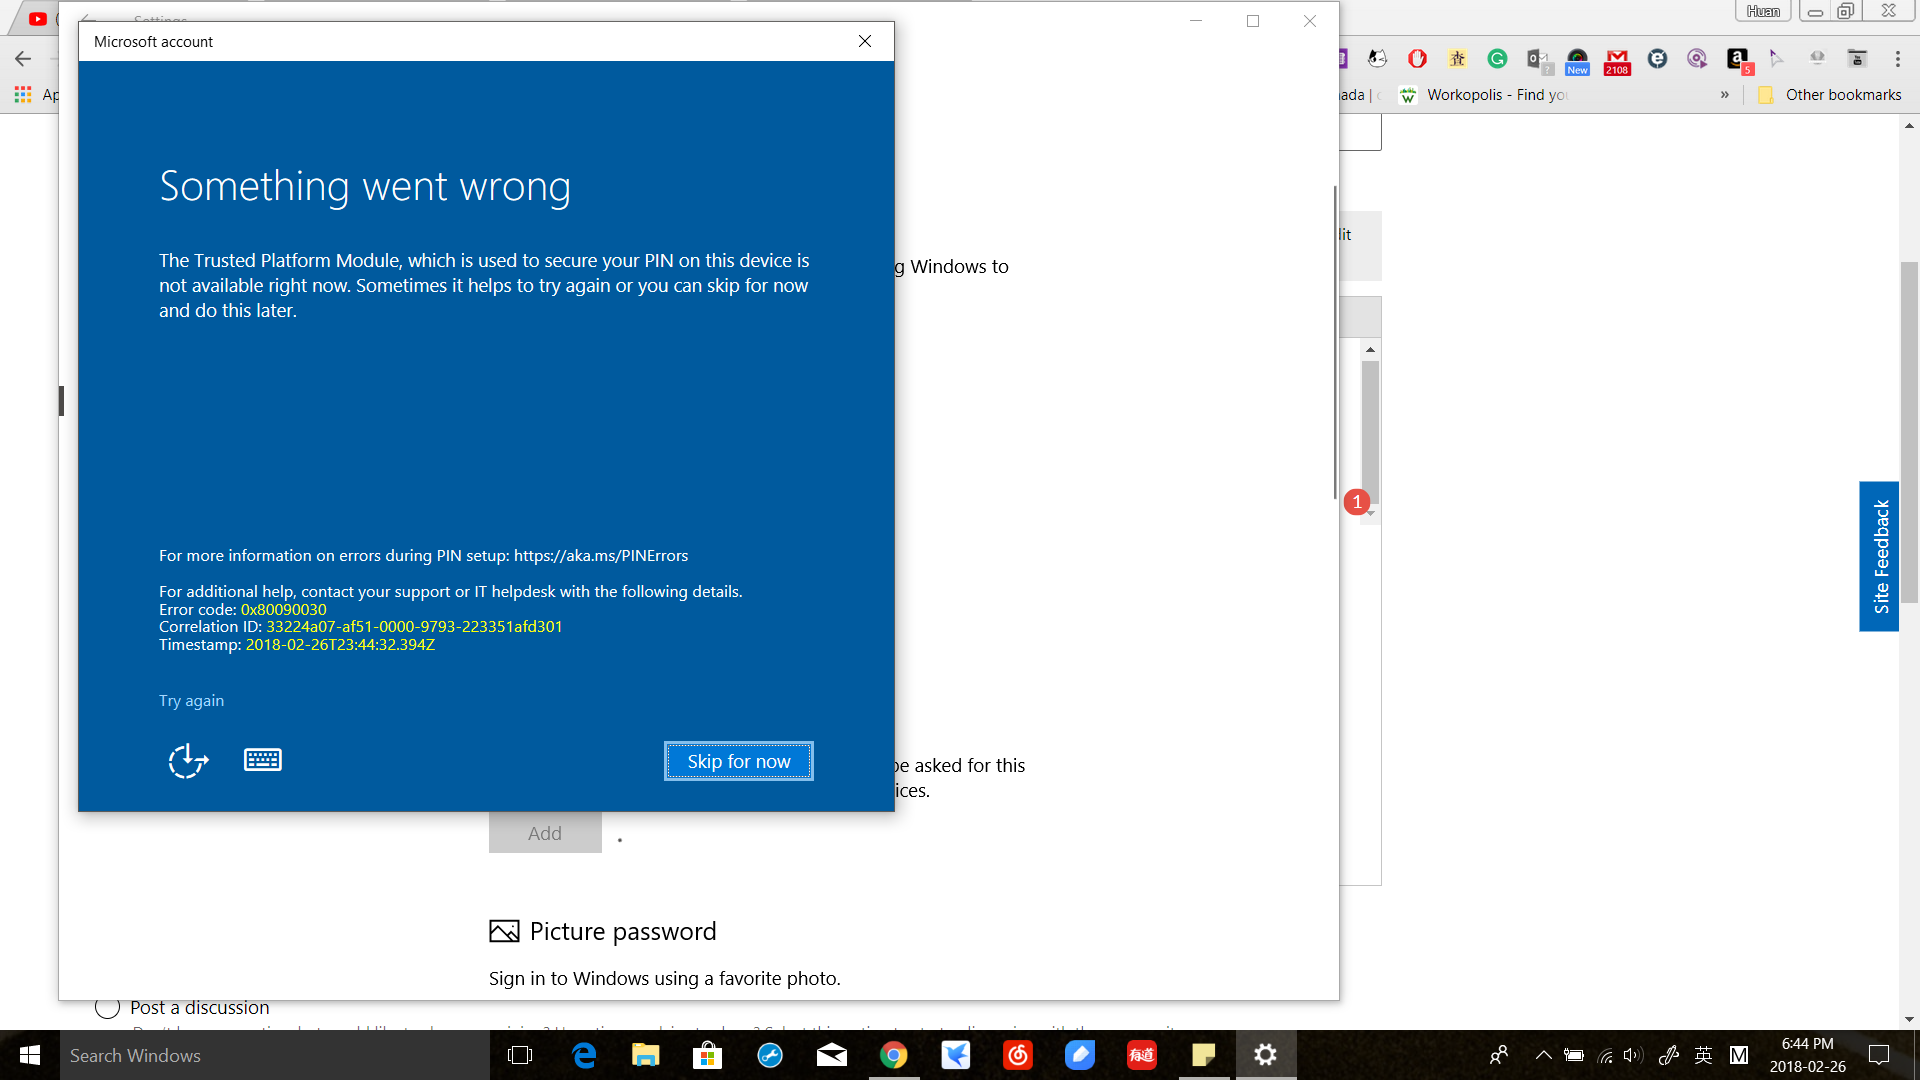Open Sticky Notes from the taskbar

point(1203,1055)
